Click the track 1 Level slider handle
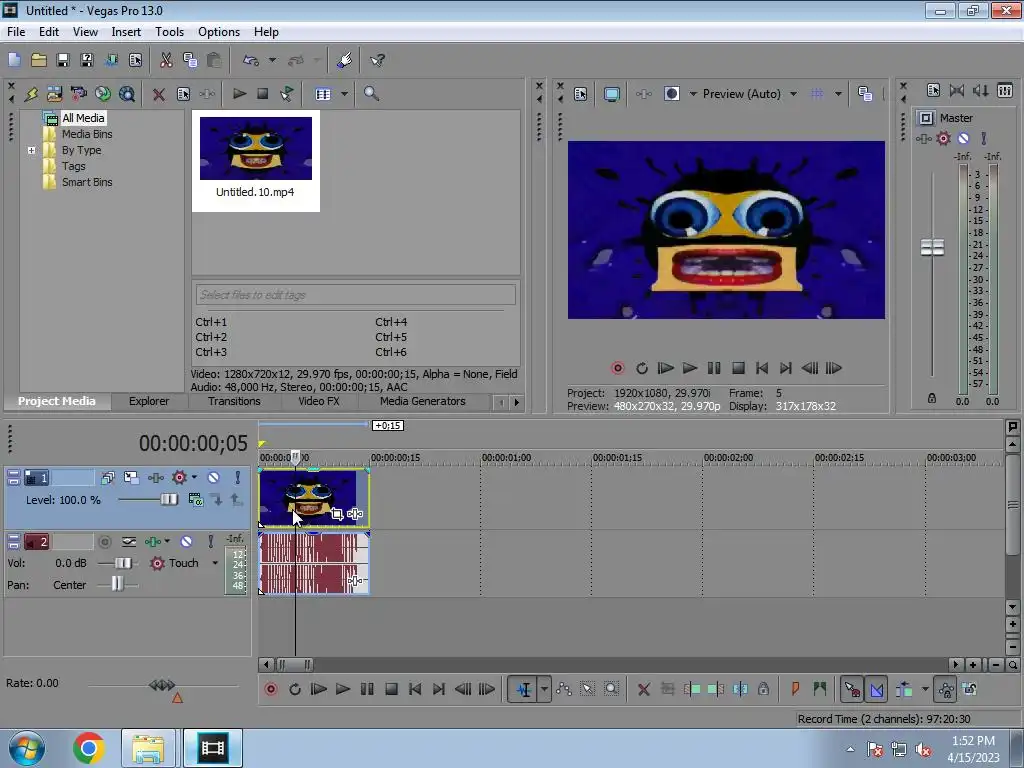 (169, 500)
